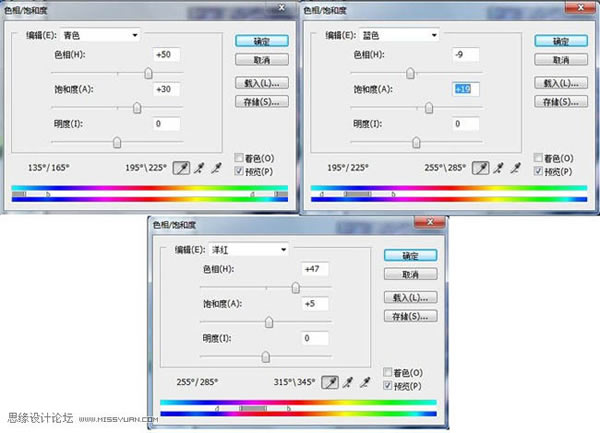
Task: Click 取消 in the Blue (蓝色) dialog
Action: 561,60
